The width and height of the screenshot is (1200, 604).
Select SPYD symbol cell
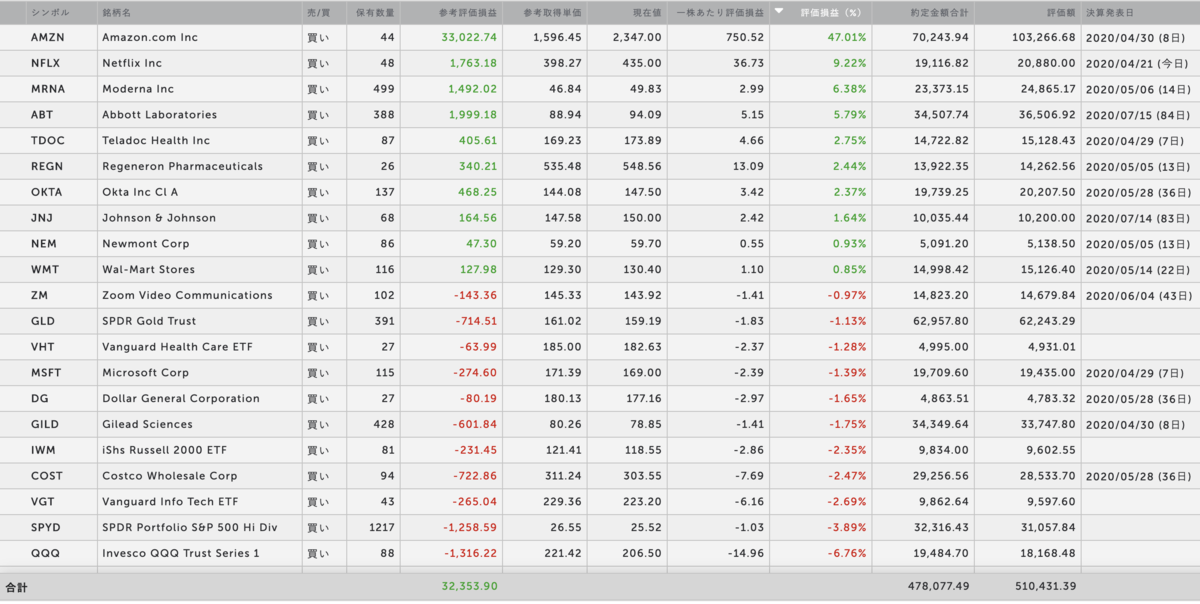[x=46, y=528]
